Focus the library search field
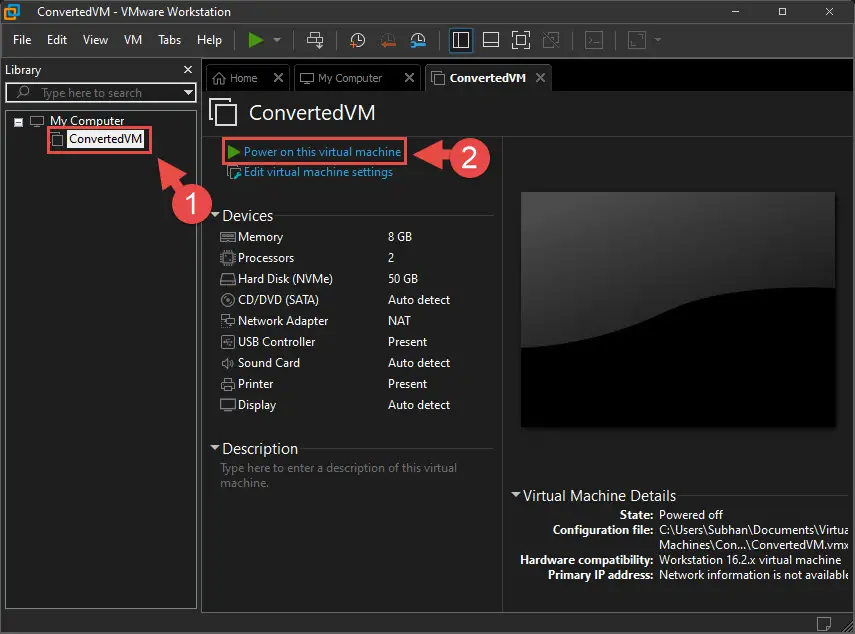This screenshot has width=855, height=634. click(101, 93)
